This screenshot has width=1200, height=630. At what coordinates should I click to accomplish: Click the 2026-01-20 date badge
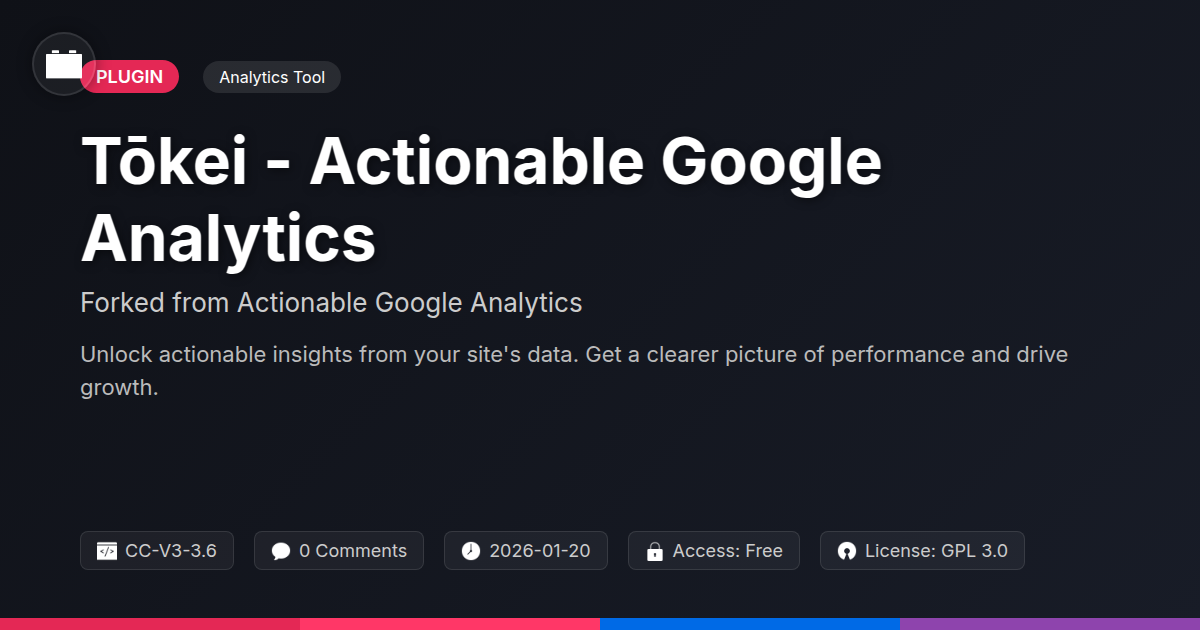(526, 551)
